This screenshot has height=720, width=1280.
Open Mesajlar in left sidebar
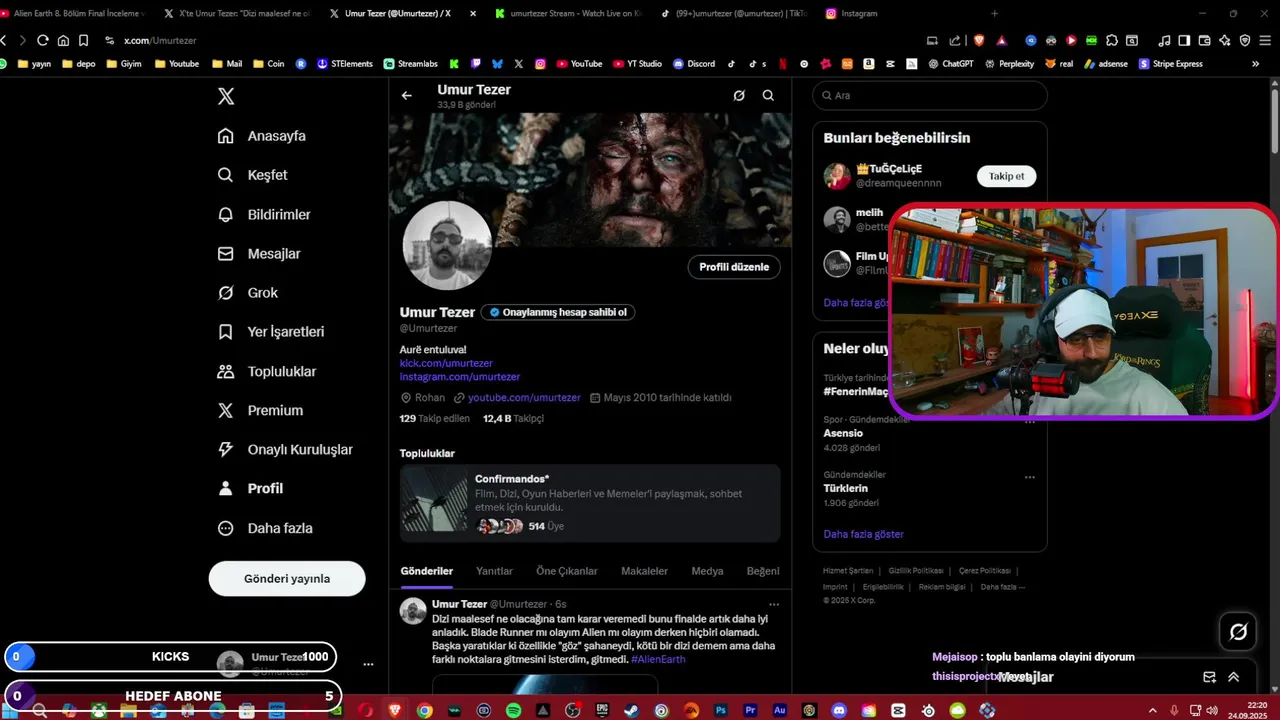point(259,254)
